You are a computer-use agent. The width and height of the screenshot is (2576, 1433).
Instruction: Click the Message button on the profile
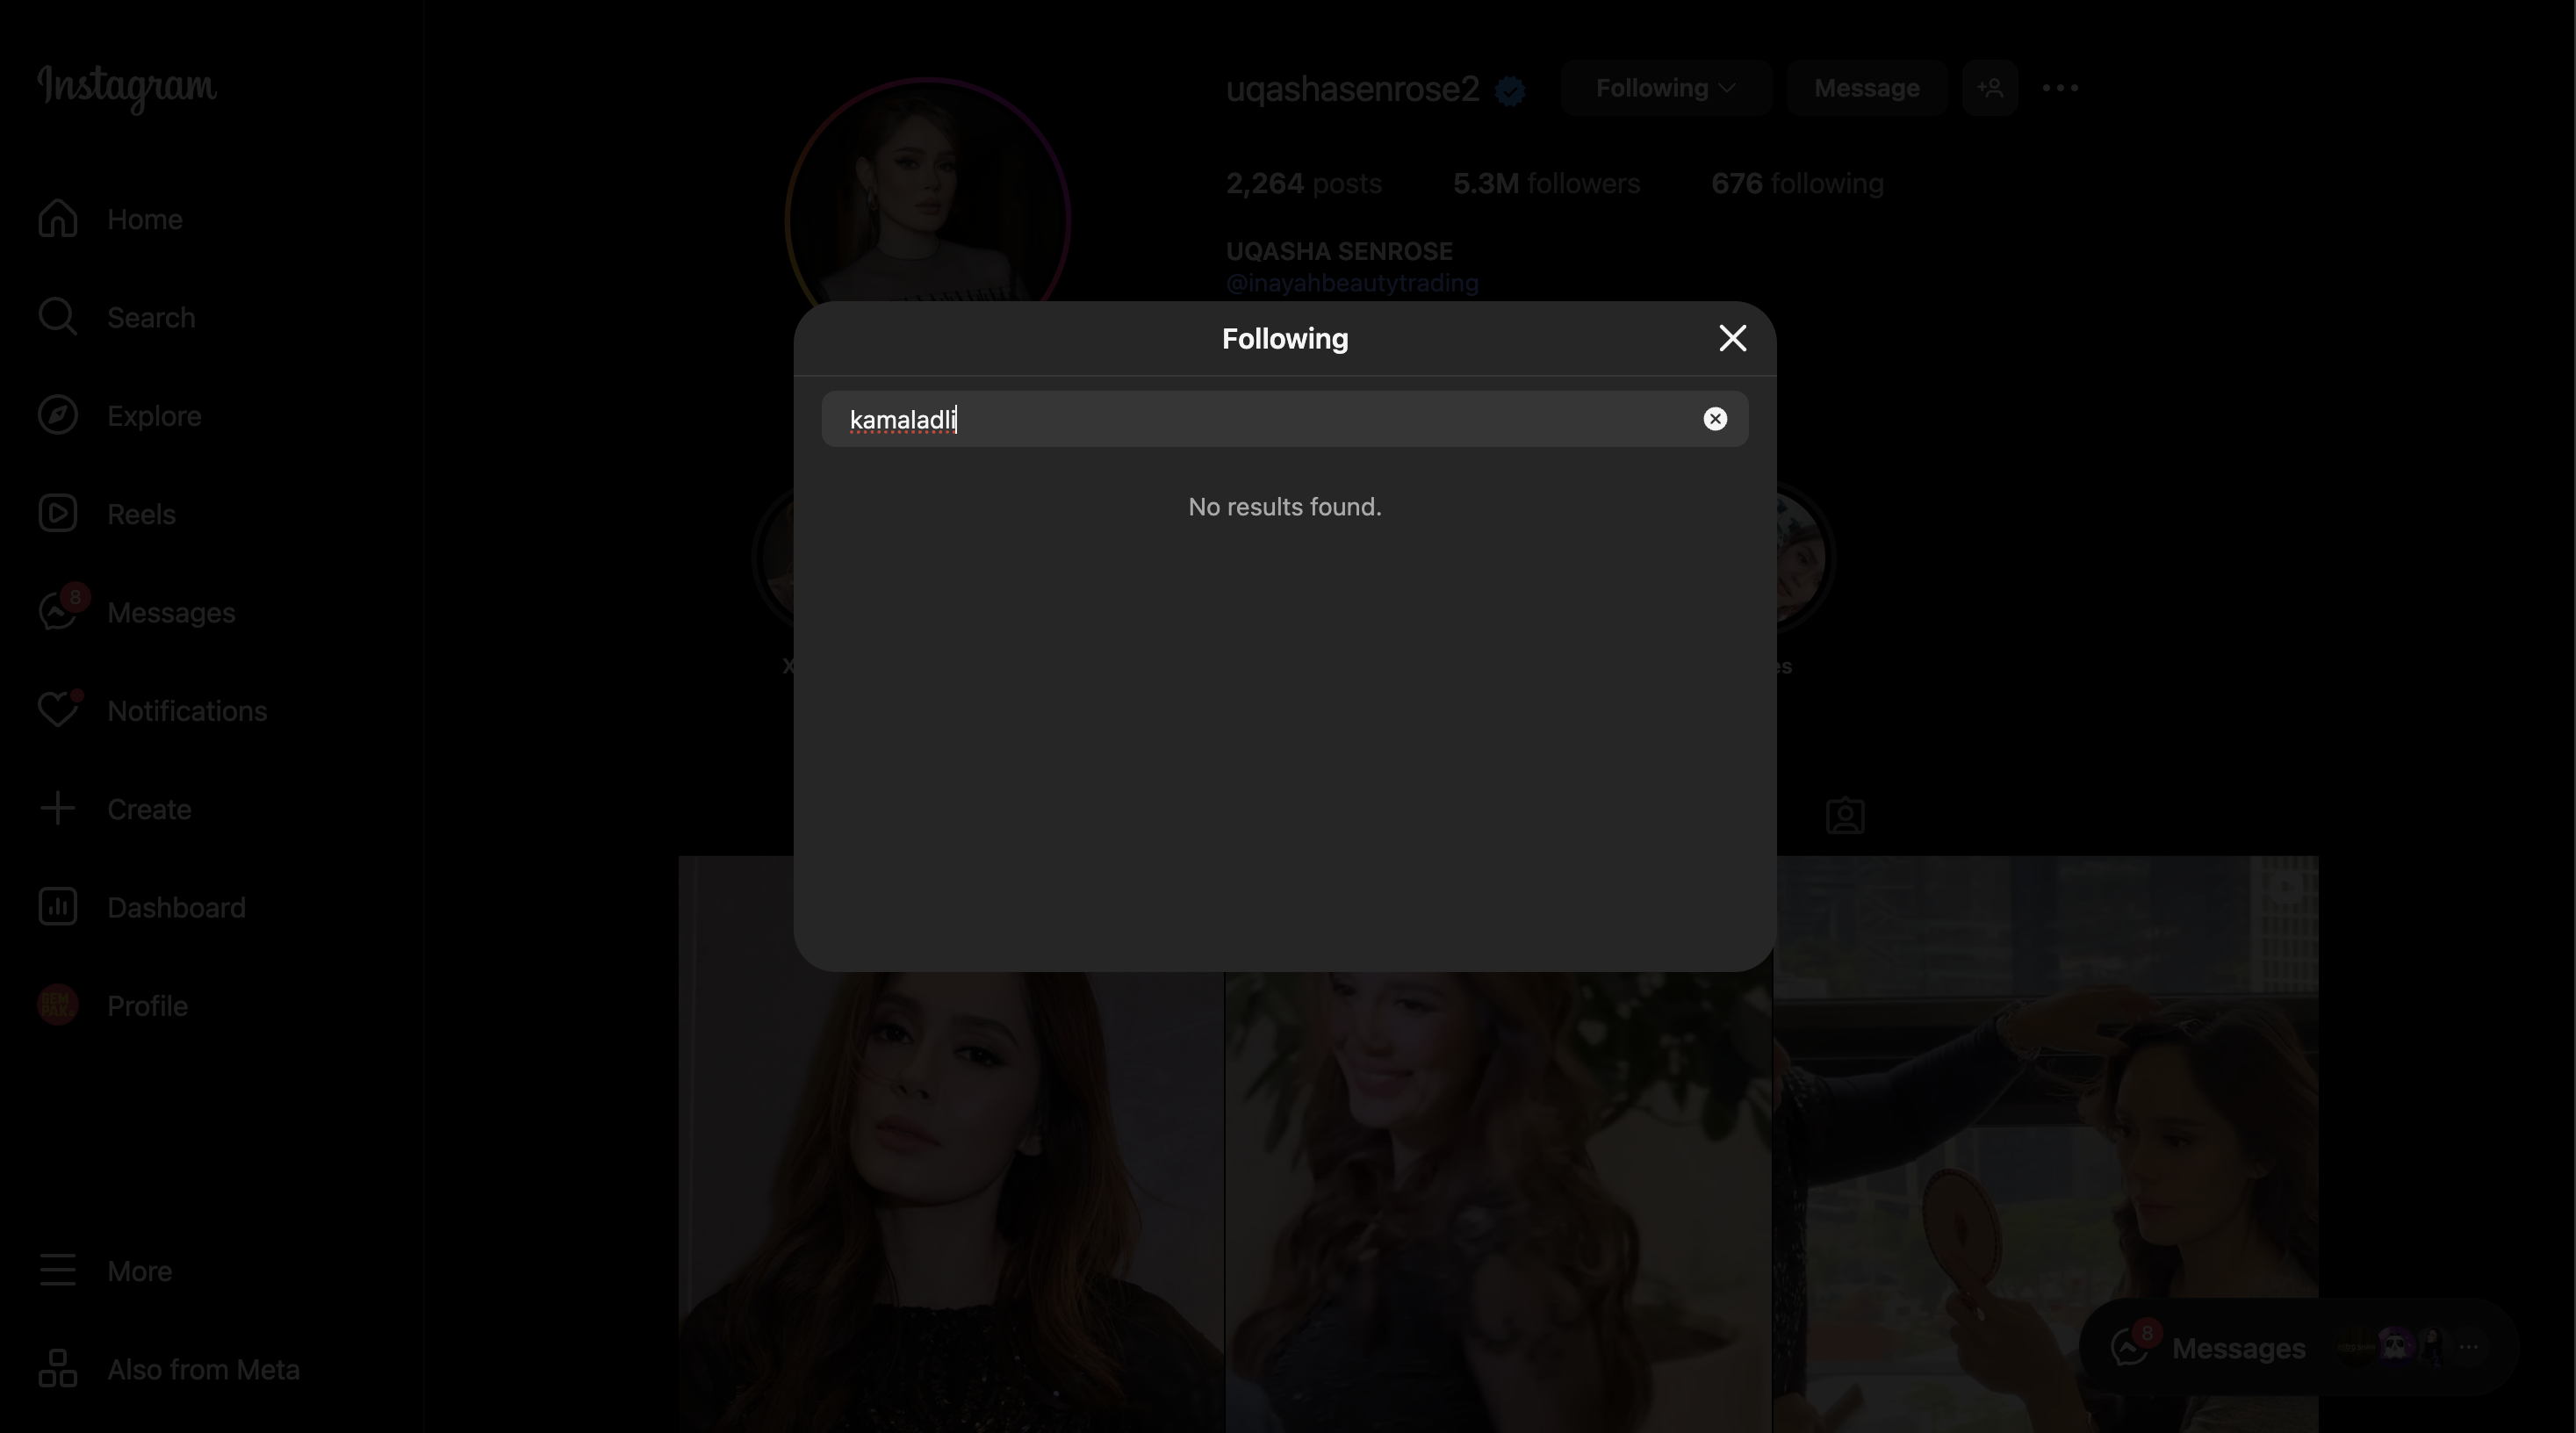[x=1866, y=88]
